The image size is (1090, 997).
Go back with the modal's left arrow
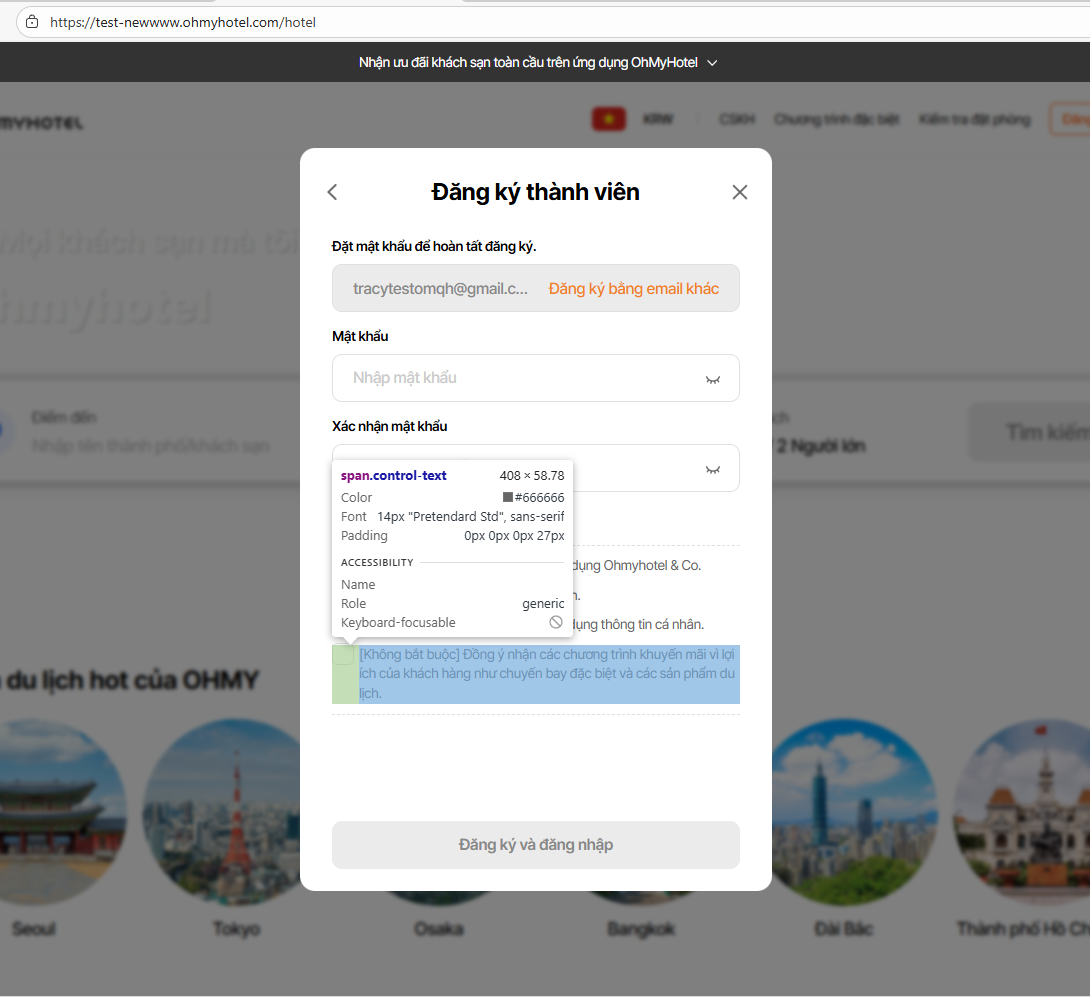[x=332, y=192]
